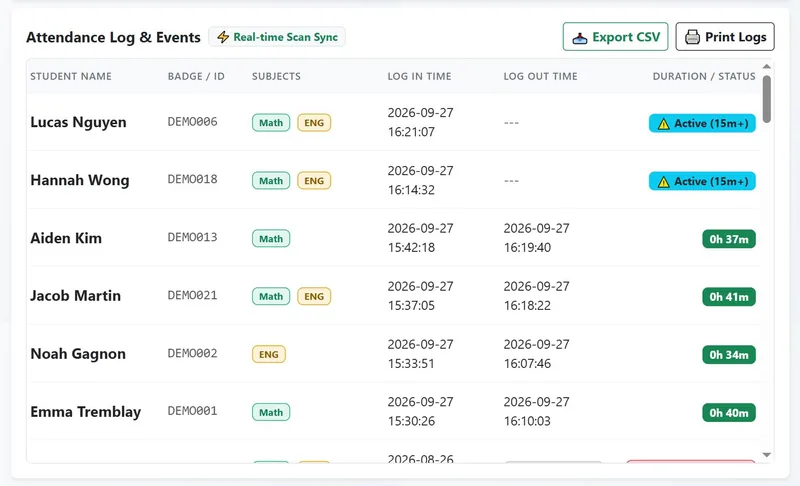
Task: Click Aiden Kim's 0h 37m duration badge
Action: pyautogui.click(x=729, y=239)
